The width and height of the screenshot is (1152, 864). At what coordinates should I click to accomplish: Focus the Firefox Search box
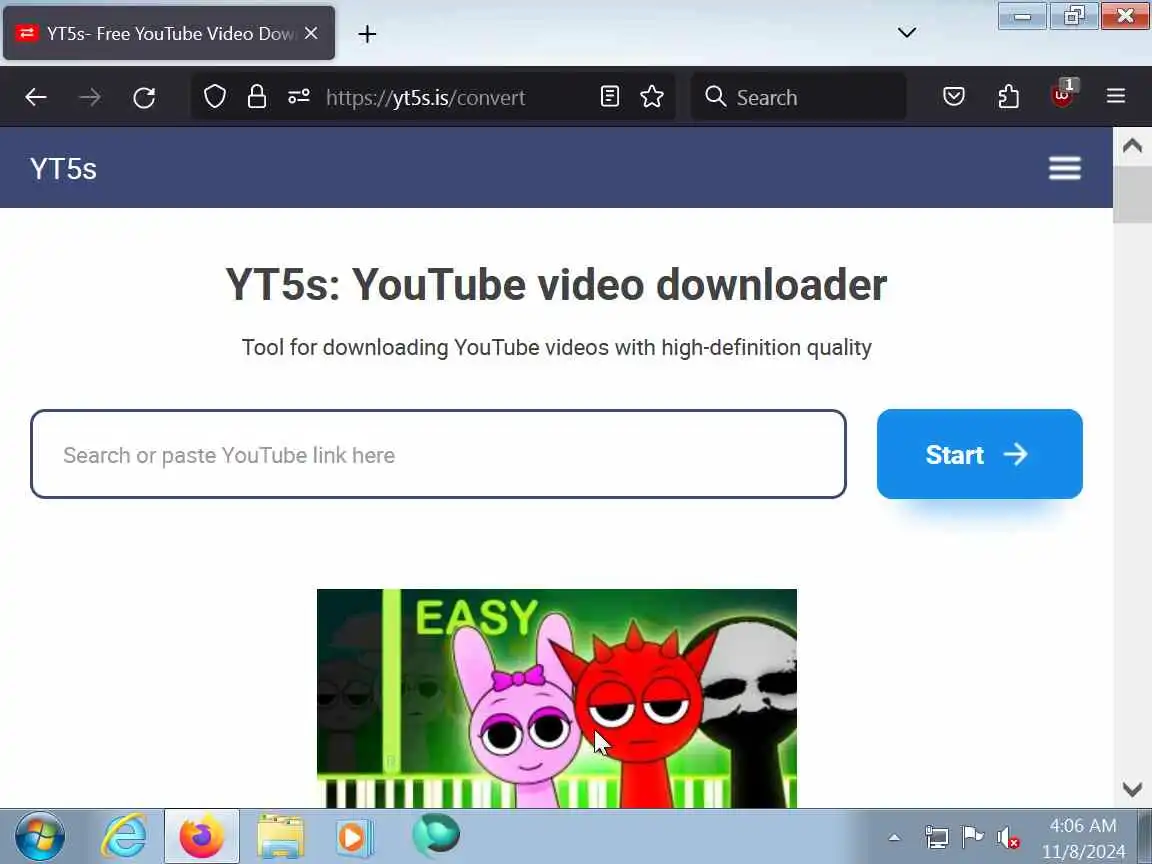(799, 97)
